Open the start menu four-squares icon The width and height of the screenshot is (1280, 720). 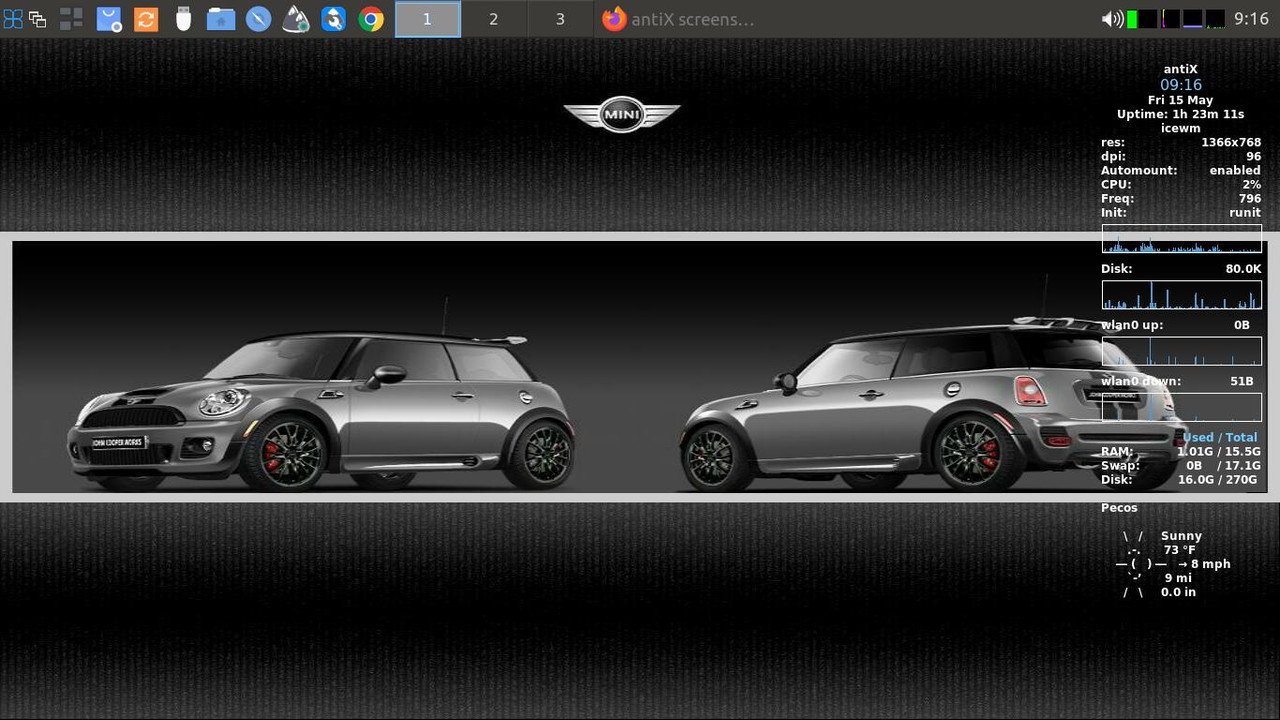coord(13,19)
